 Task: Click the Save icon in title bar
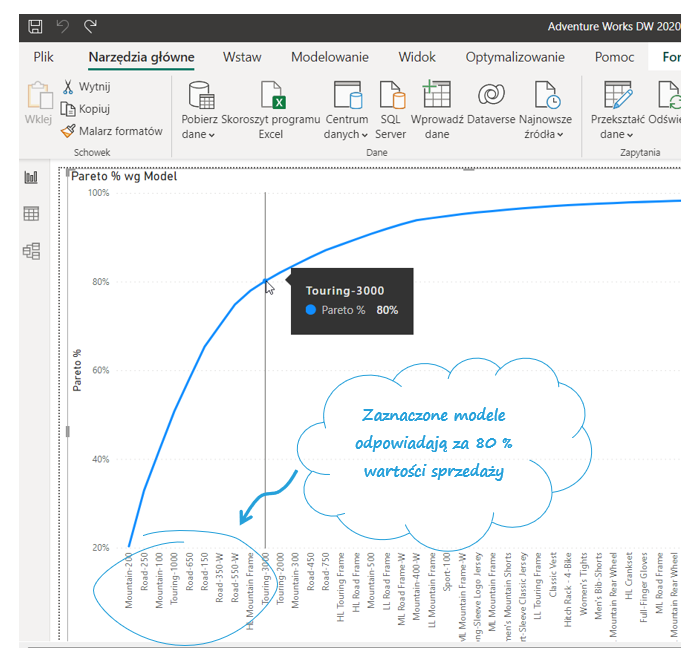point(36,25)
